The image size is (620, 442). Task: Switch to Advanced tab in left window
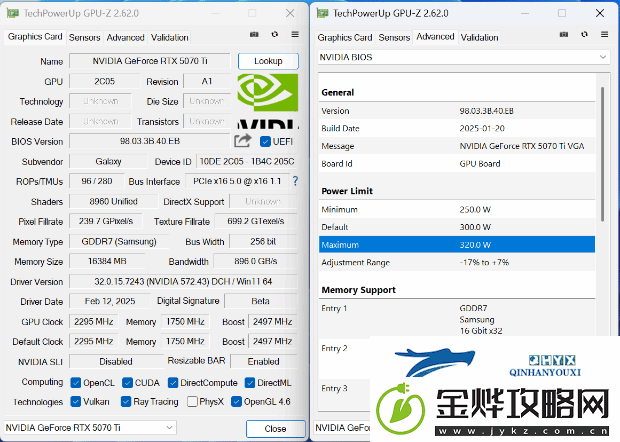pos(125,38)
